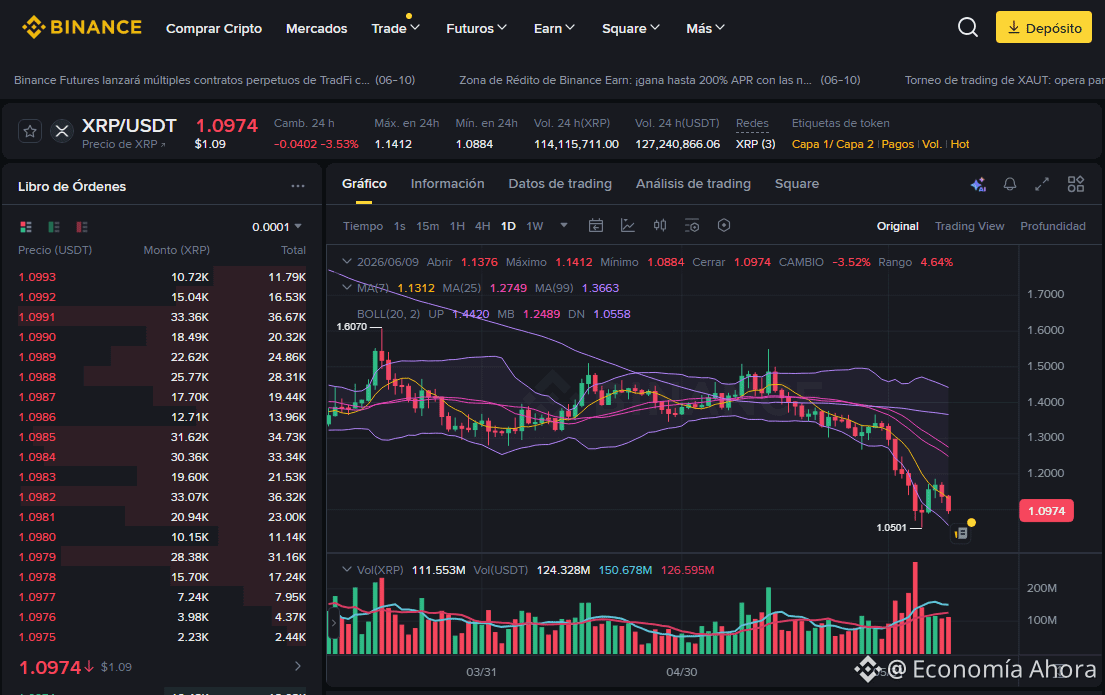The height and width of the screenshot is (695, 1105).
Task: Select the 1W time interval
Action: [535, 226]
